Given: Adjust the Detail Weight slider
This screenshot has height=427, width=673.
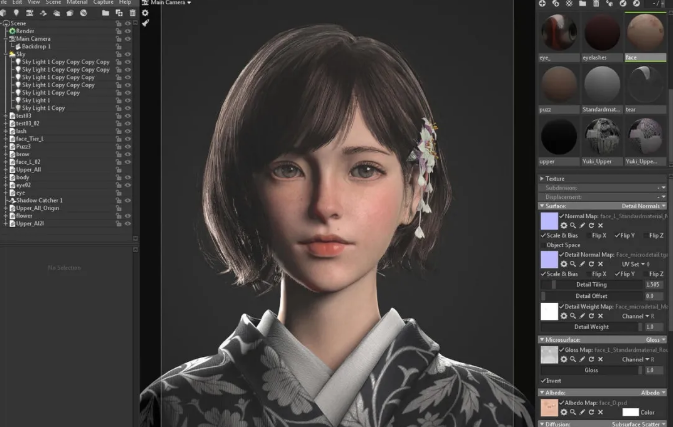Looking at the screenshot, I should click(592, 327).
